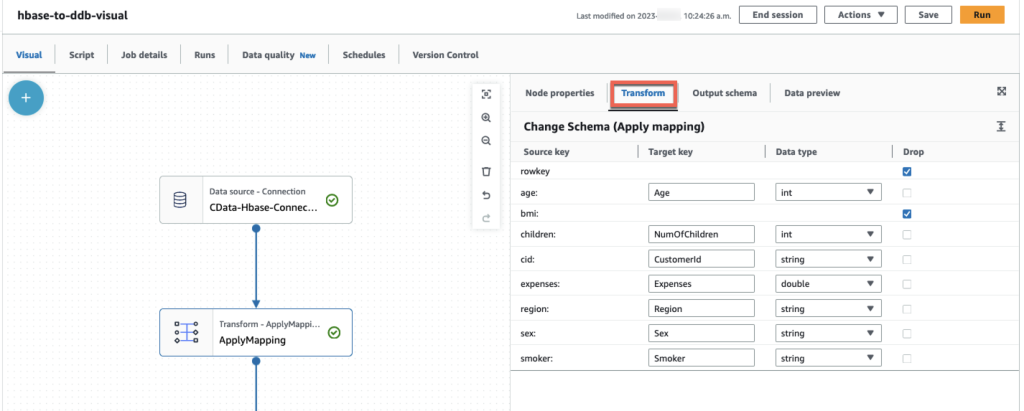Click the ApplyMapping transform node icon

[x=186, y=332]
